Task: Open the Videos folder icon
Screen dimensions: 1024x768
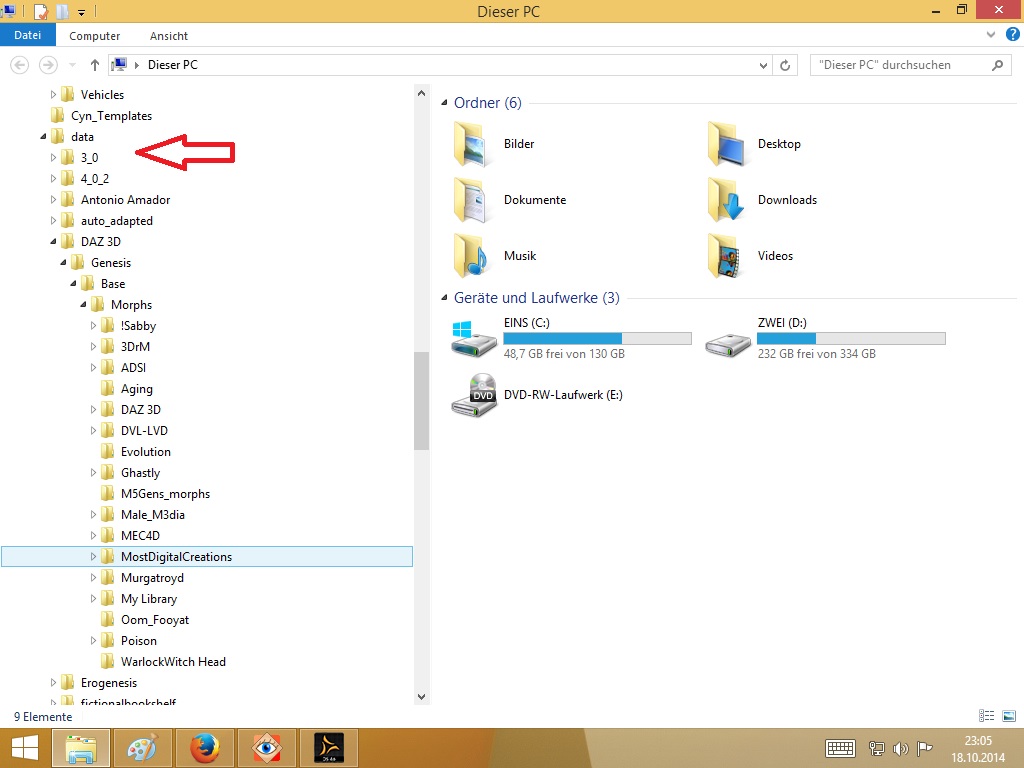Action: [726, 256]
